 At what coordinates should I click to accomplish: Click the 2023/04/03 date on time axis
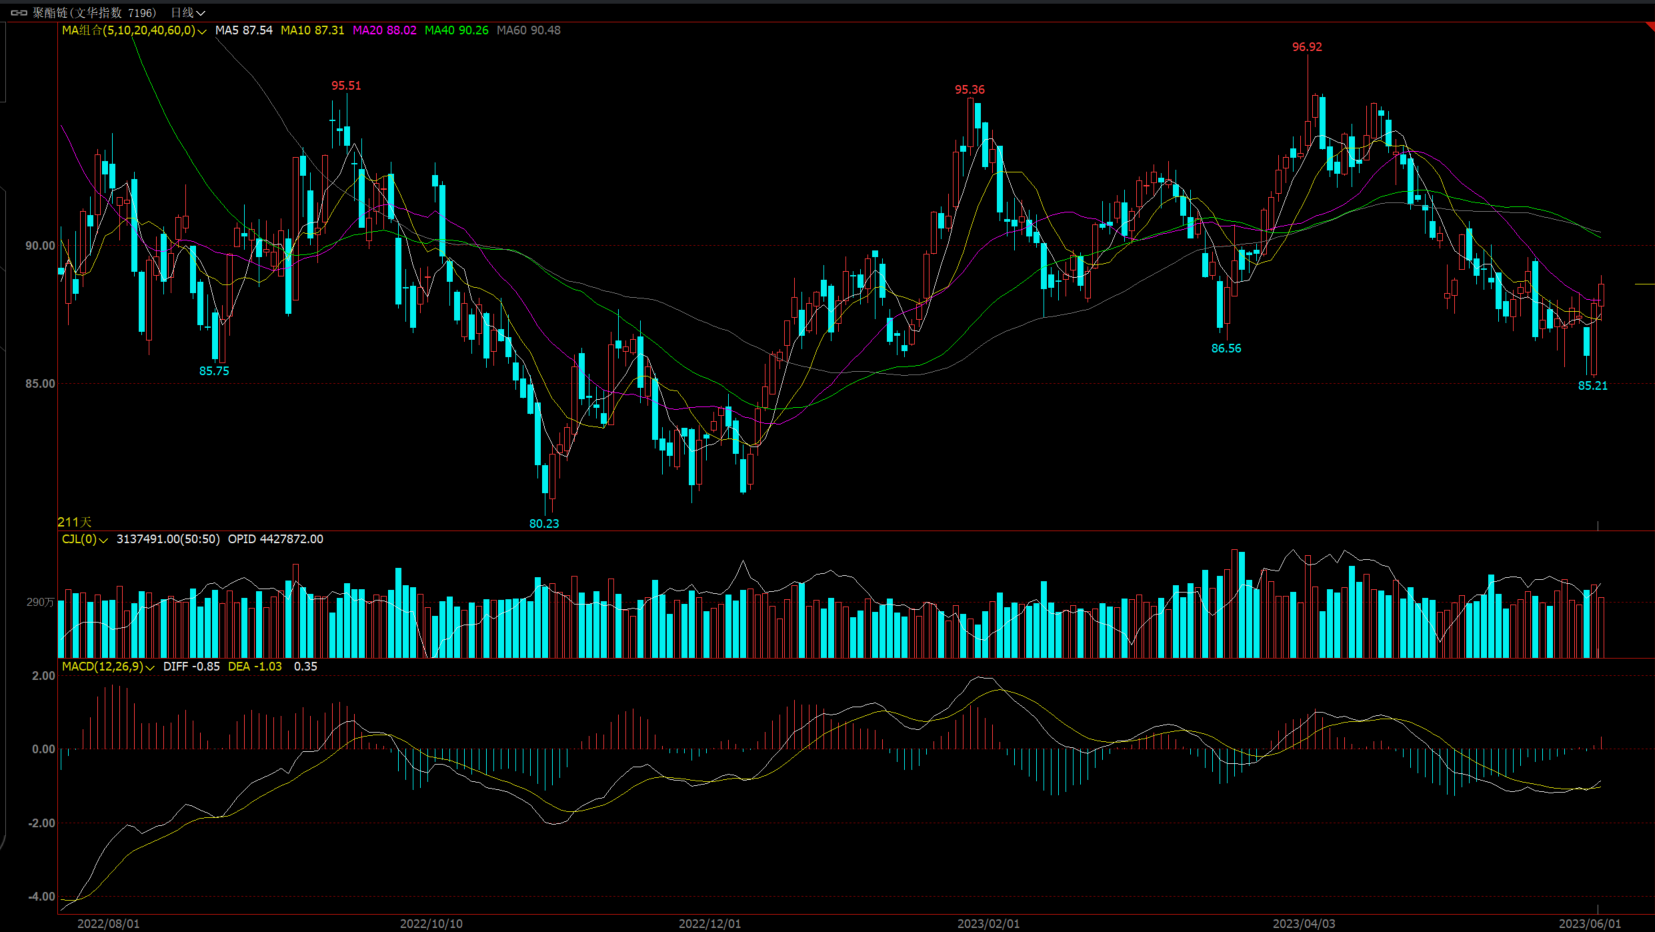(1304, 924)
